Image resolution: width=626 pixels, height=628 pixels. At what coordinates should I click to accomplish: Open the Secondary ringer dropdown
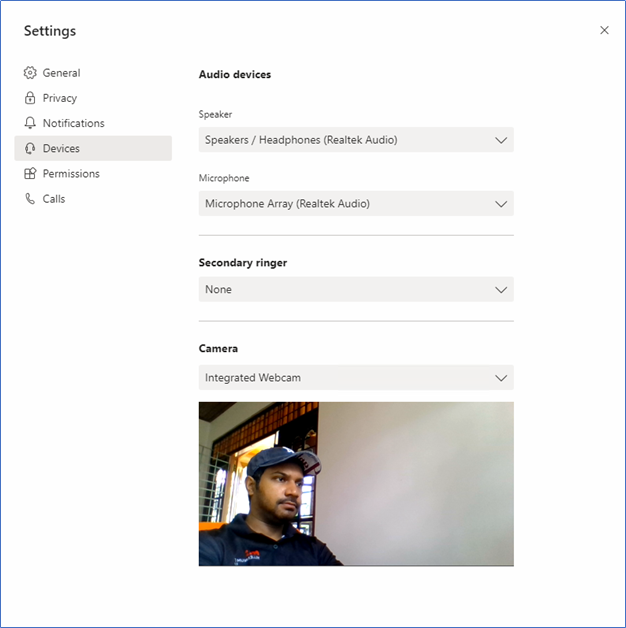coord(356,289)
